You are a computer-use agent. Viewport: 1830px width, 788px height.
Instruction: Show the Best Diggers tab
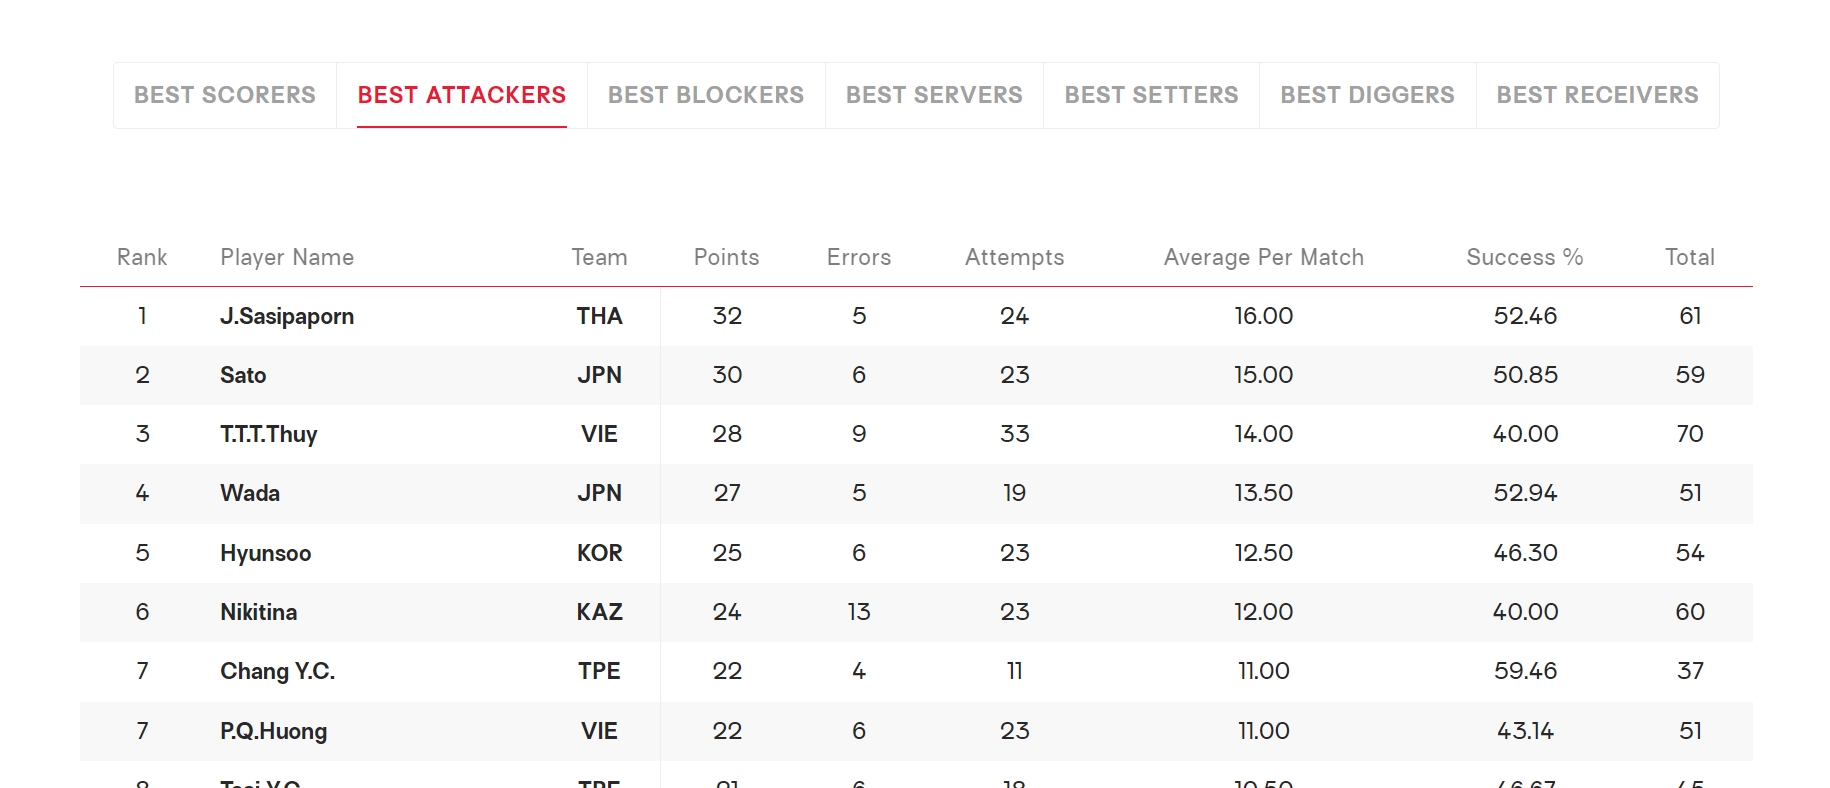[x=1367, y=95]
